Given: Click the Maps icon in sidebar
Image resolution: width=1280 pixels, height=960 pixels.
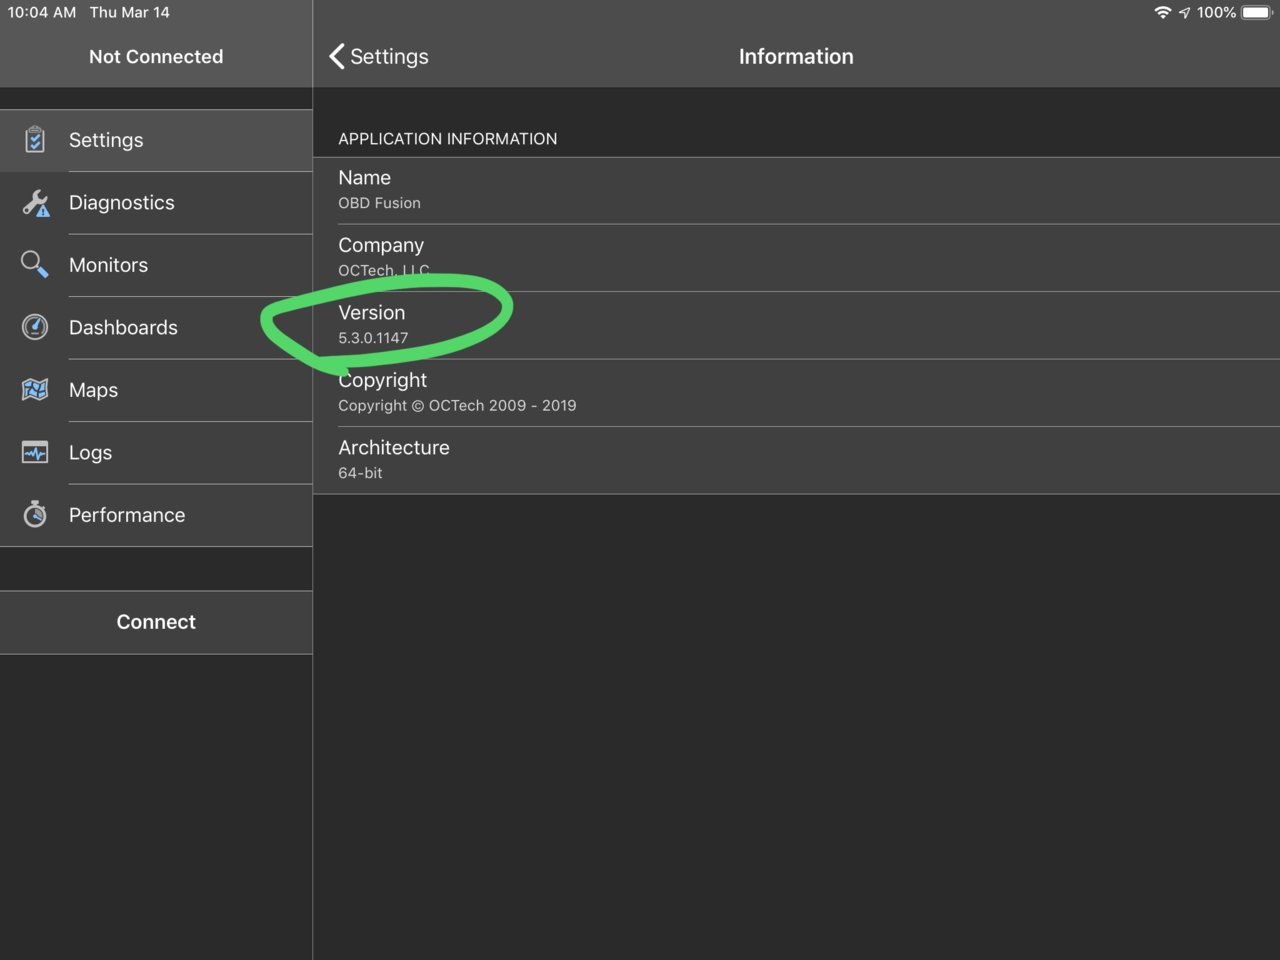Looking at the screenshot, I should [35, 390].
